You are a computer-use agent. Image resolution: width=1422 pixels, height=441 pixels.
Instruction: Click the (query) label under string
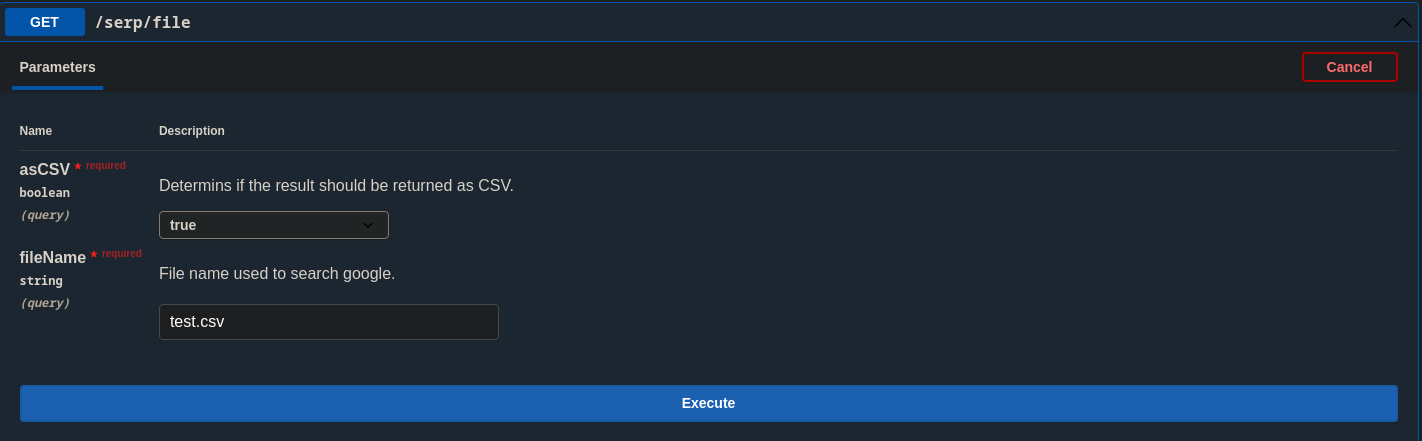[45, 303]
